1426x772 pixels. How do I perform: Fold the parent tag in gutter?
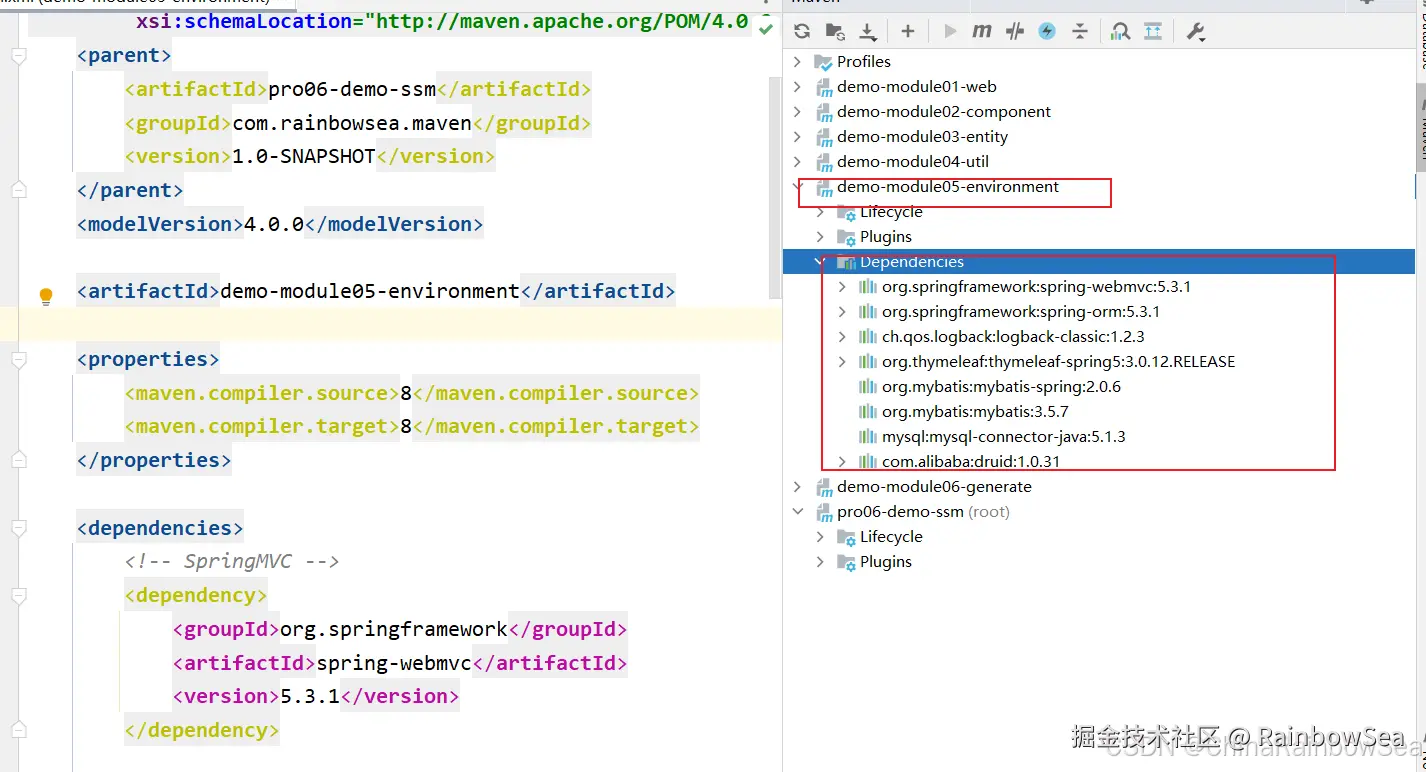pos(19,56)
